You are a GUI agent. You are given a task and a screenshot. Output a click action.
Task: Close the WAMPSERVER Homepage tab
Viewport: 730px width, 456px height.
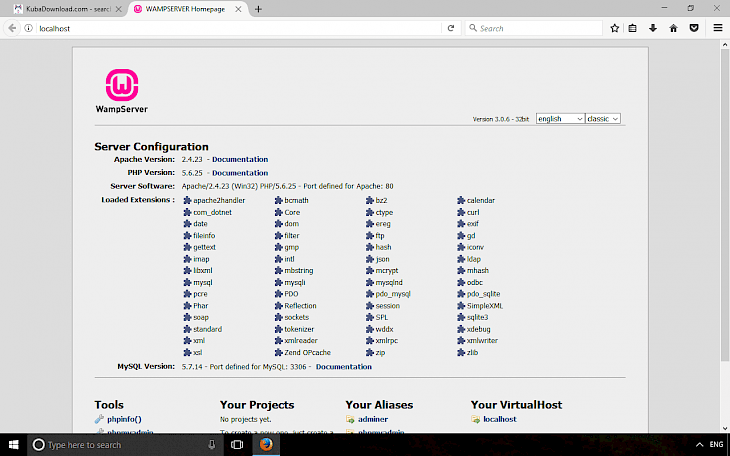[x=238, y=9]
